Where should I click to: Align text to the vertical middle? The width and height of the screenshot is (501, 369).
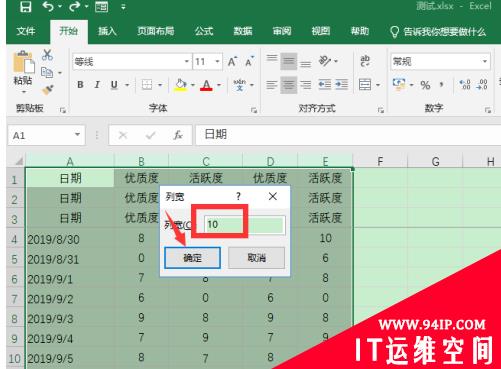pyautogui.click(x=289, y=61)
